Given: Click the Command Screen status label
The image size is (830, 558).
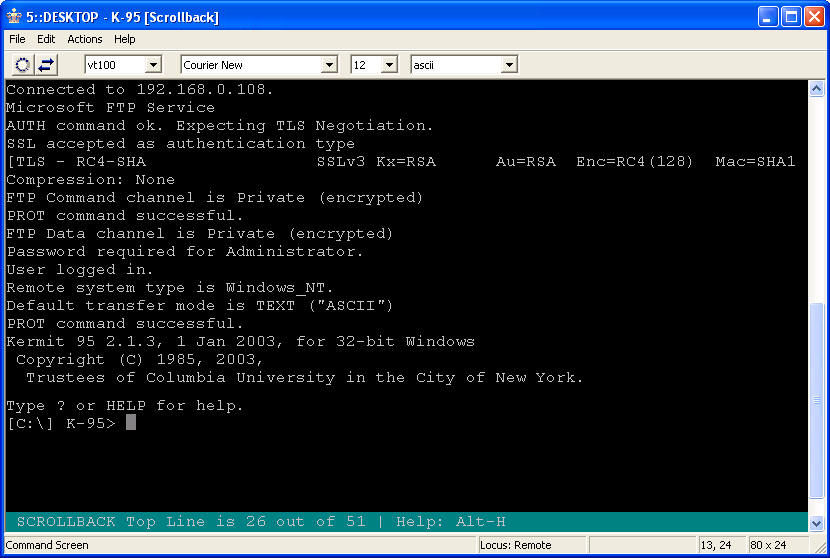Looking at the screenshot, I should pyautogui.click(x=48, y=545).
